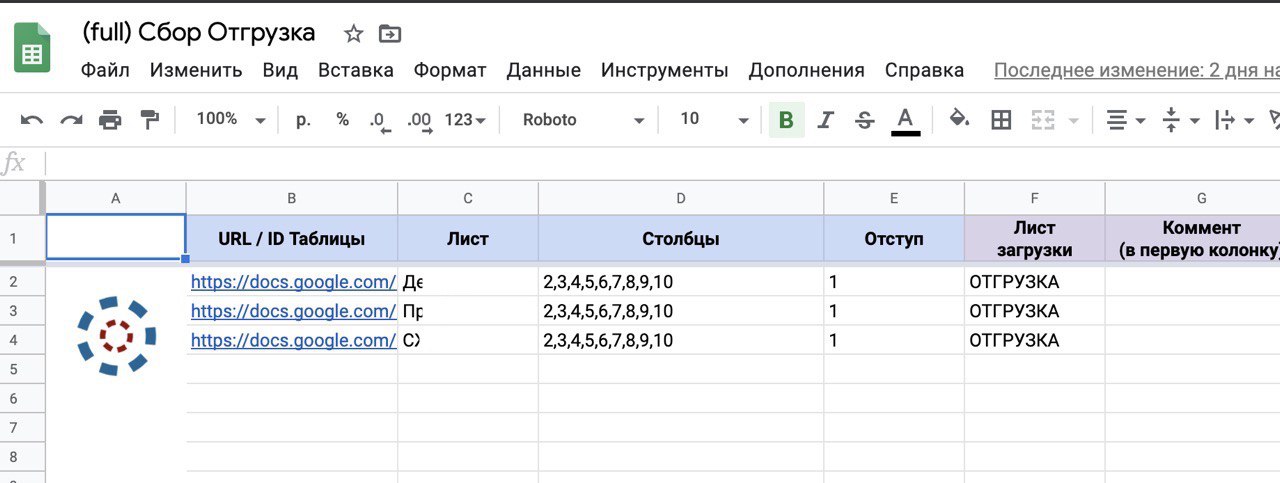The image size is (1280, 483).
Task: Star this spreadsheet document
Action: 353,34
